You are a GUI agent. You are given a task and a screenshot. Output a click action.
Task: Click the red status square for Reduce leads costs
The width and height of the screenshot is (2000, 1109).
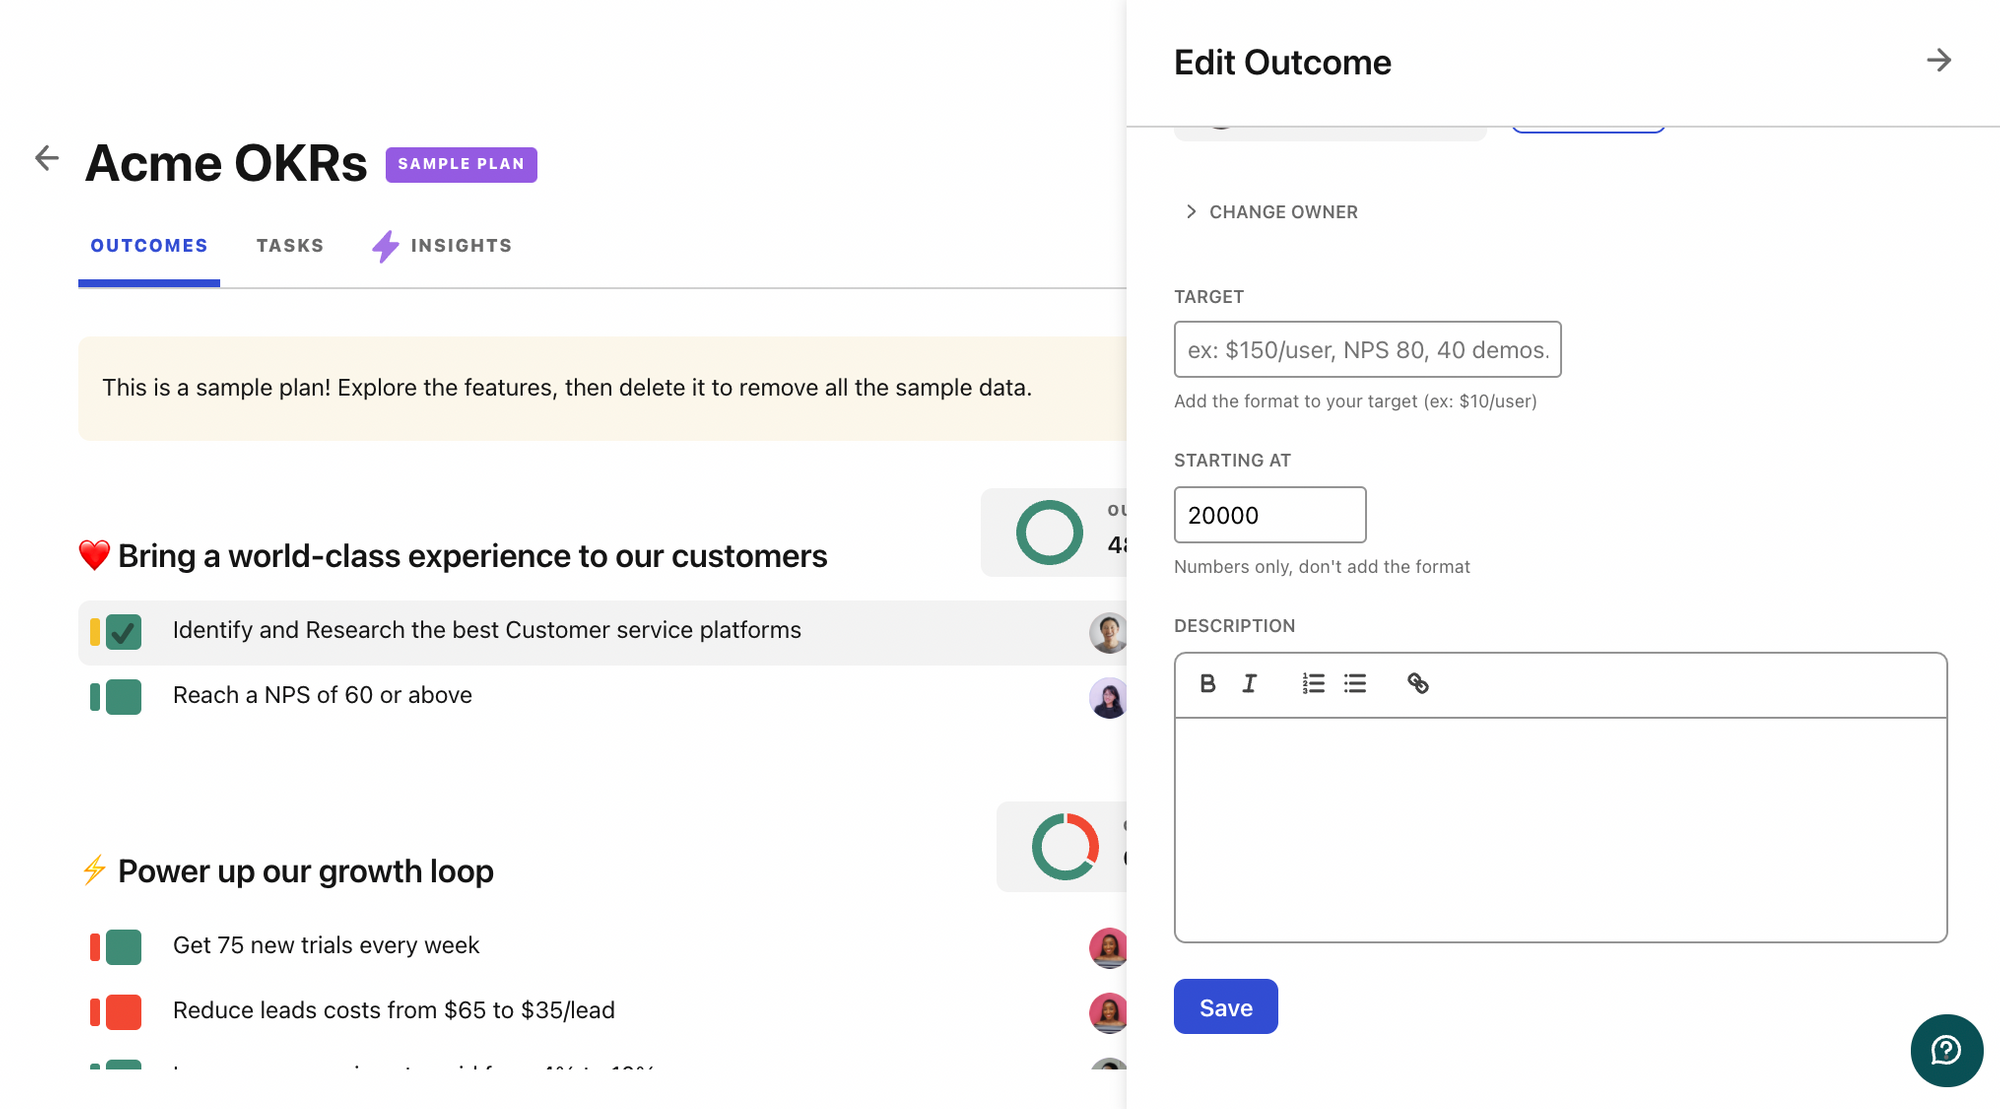click(124, 1012)
